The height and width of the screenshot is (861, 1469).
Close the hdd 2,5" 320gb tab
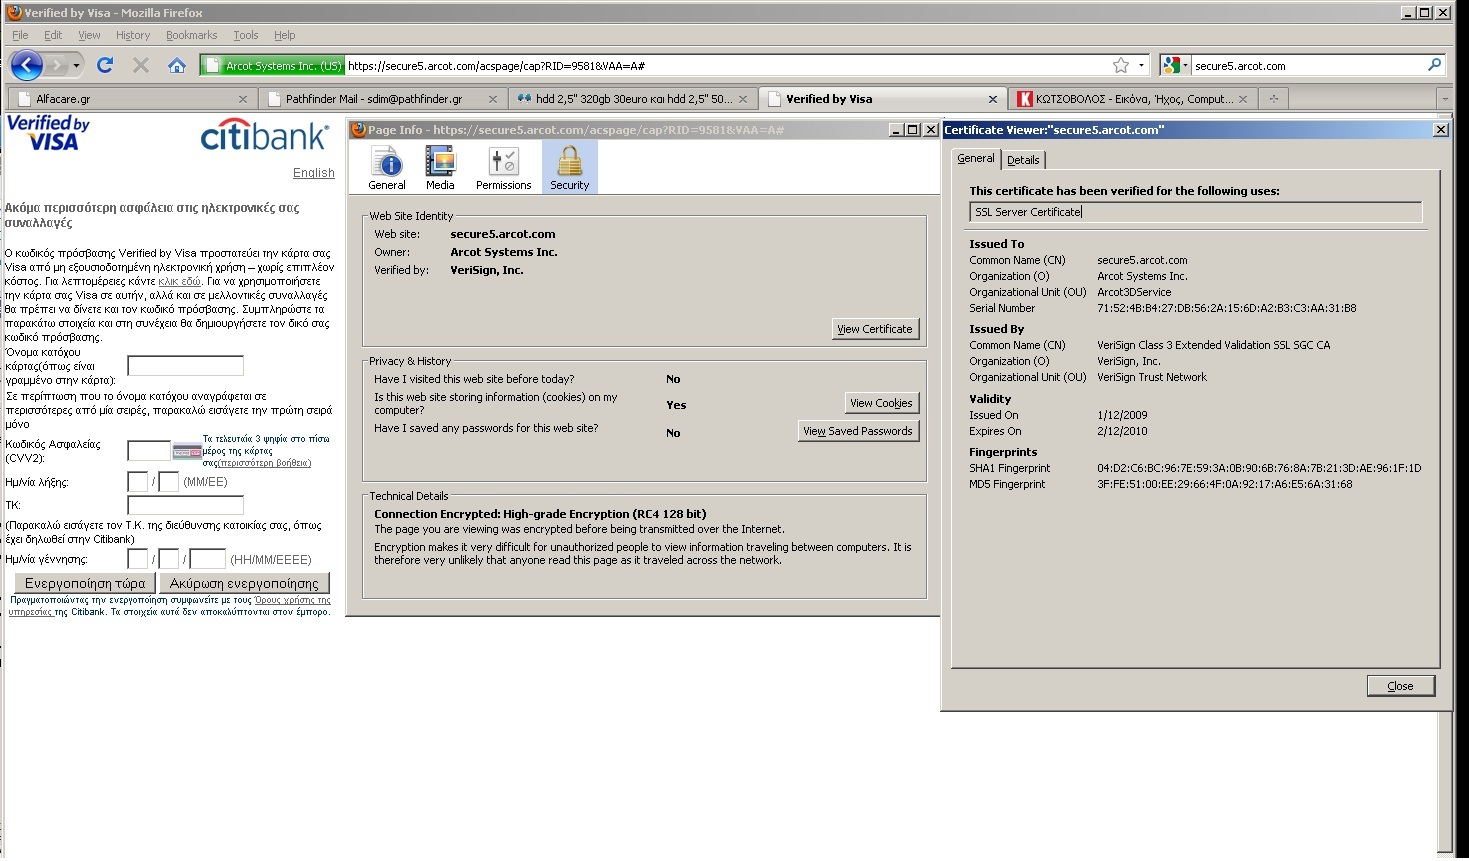tap(743, 99)
